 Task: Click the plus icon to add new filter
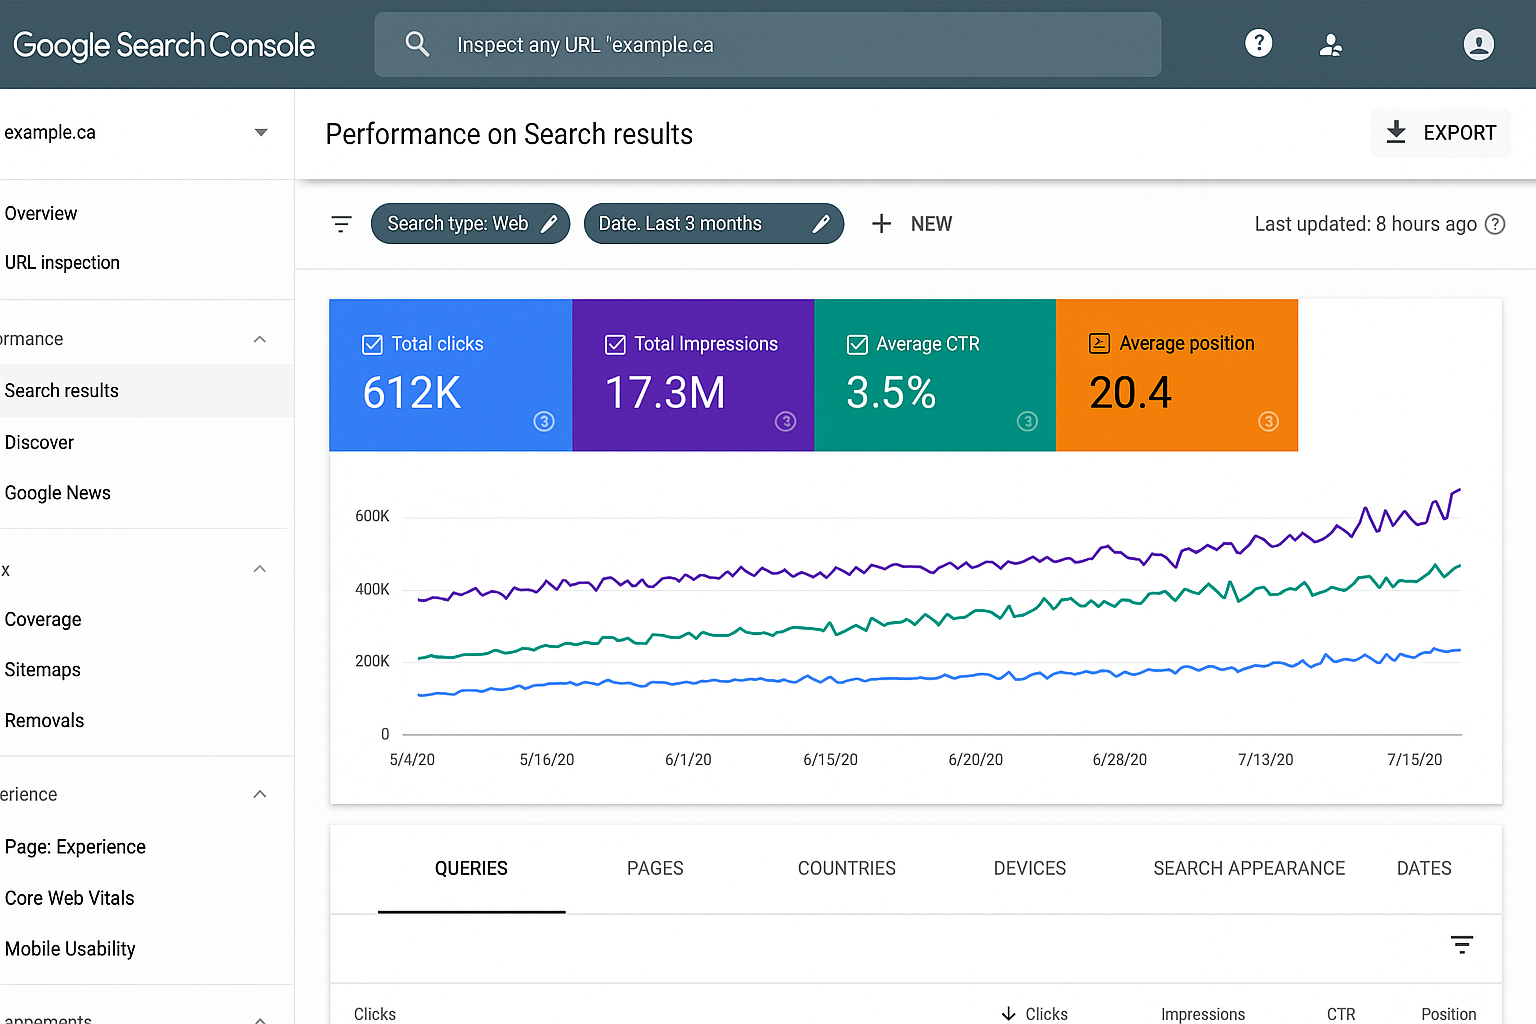point(881,224)
